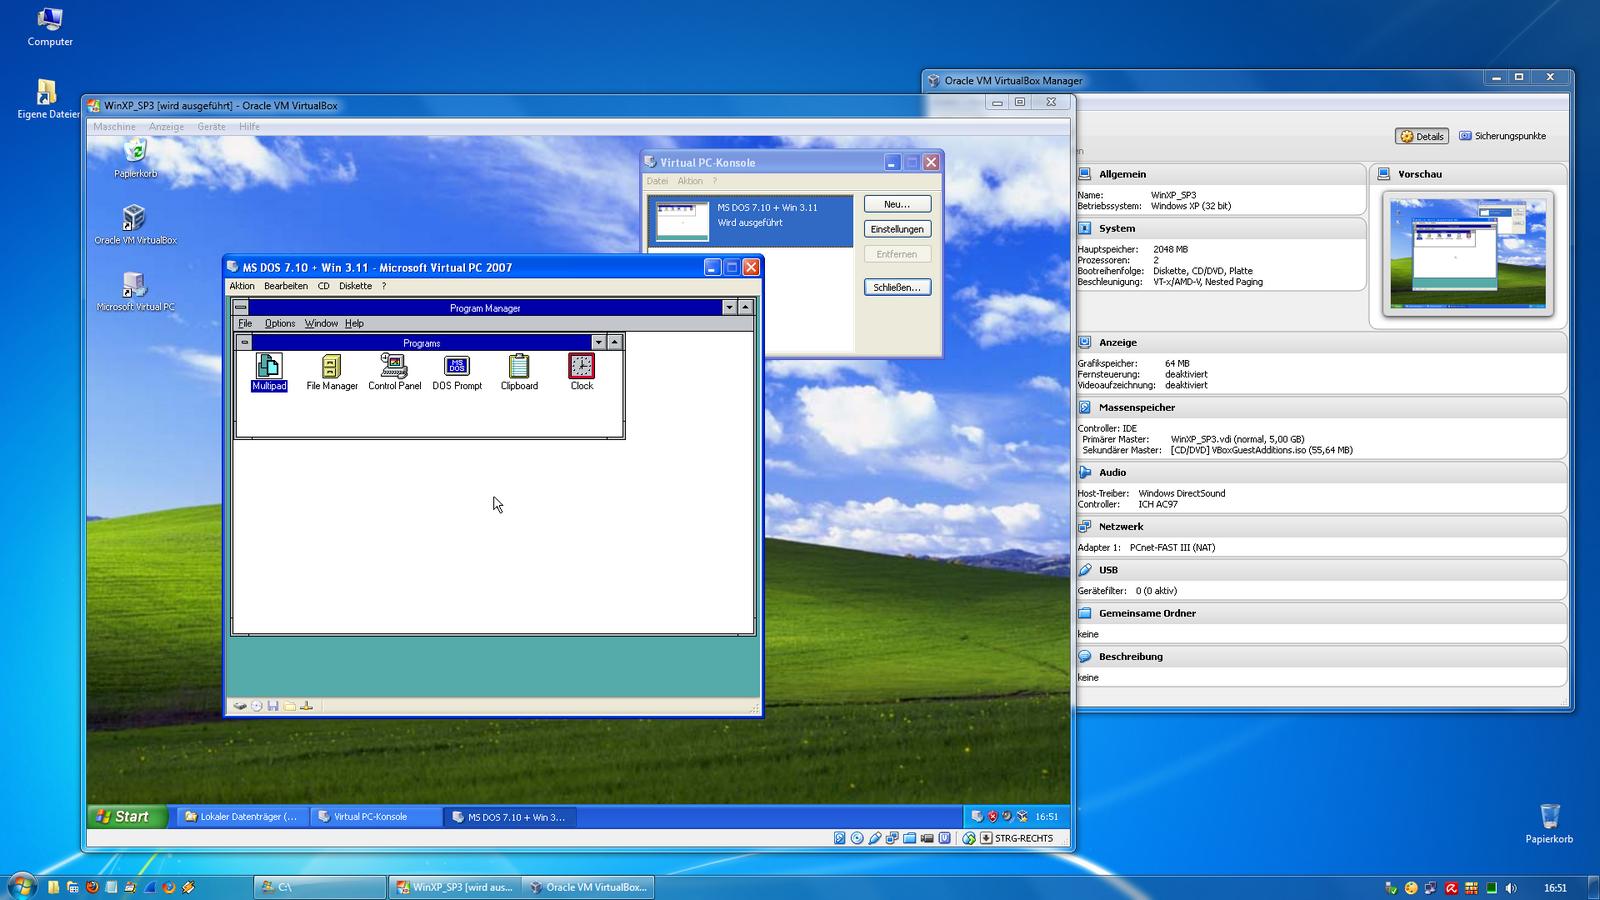Click the hard disk icon in Virtual PC status bar

click(x=240, y=706)
